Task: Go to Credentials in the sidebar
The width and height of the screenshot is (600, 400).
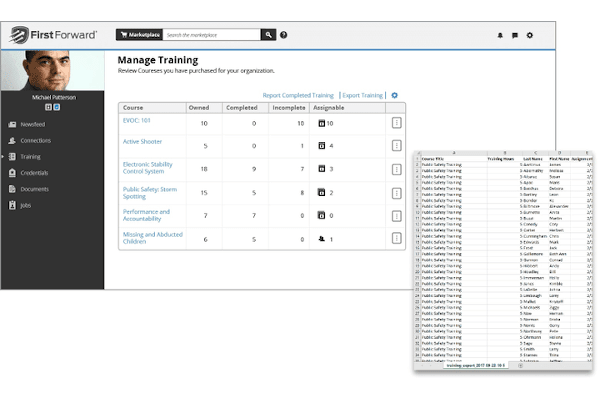Action: point(37,173)
